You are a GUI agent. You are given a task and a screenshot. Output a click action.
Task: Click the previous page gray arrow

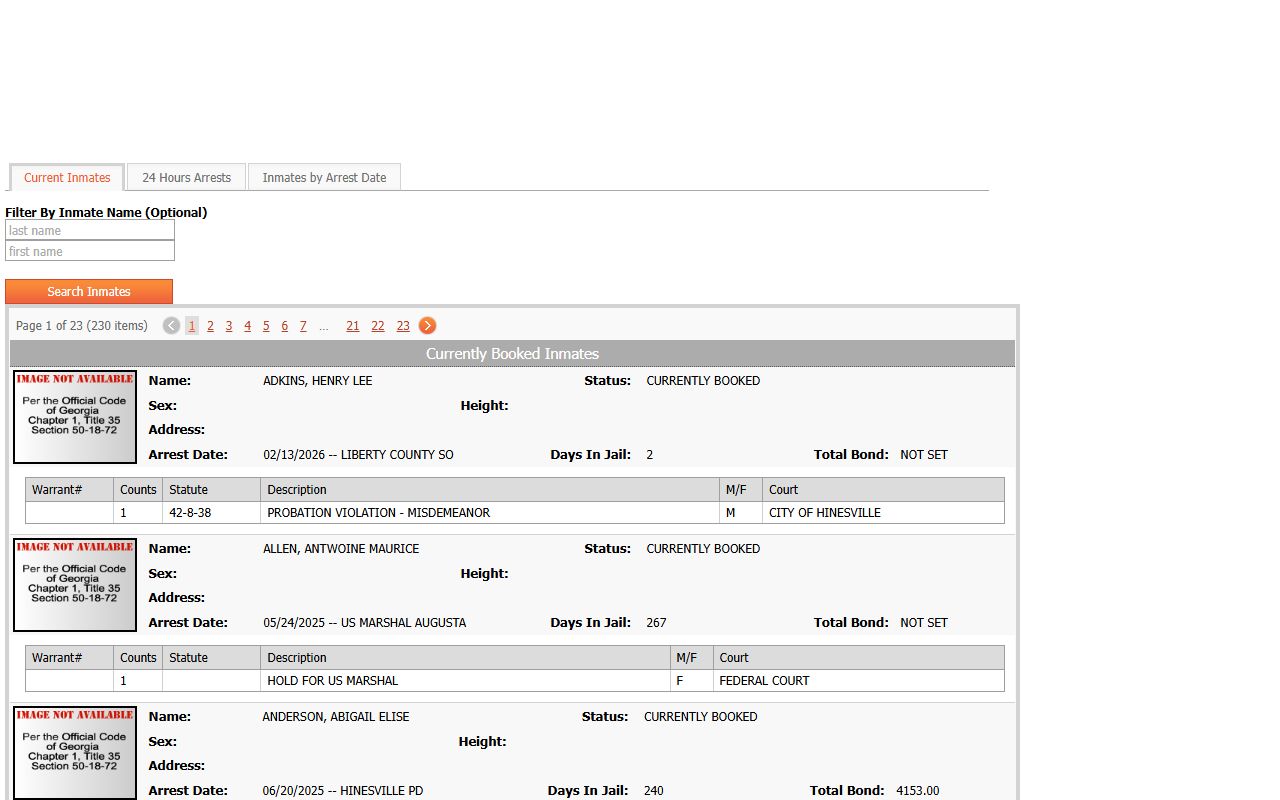(171, 326)
